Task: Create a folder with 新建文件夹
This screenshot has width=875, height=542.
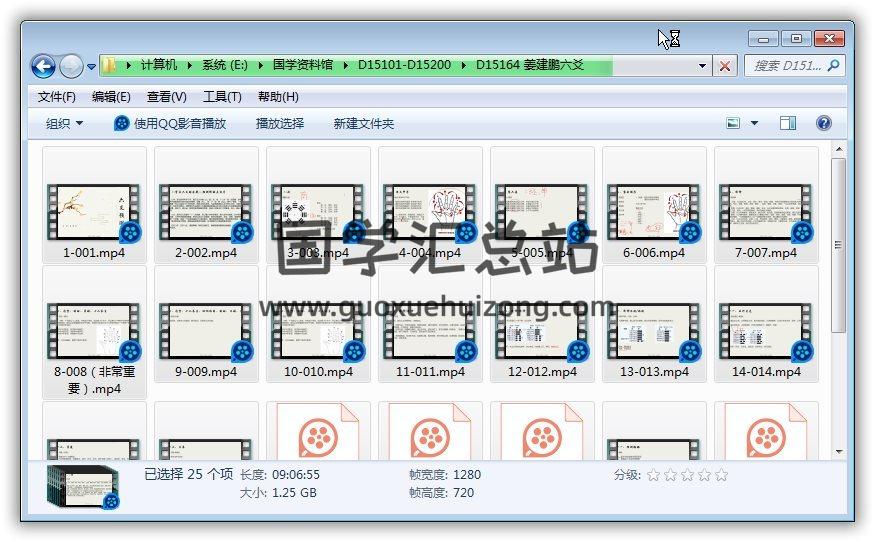Action: click(x=363, y=123)
